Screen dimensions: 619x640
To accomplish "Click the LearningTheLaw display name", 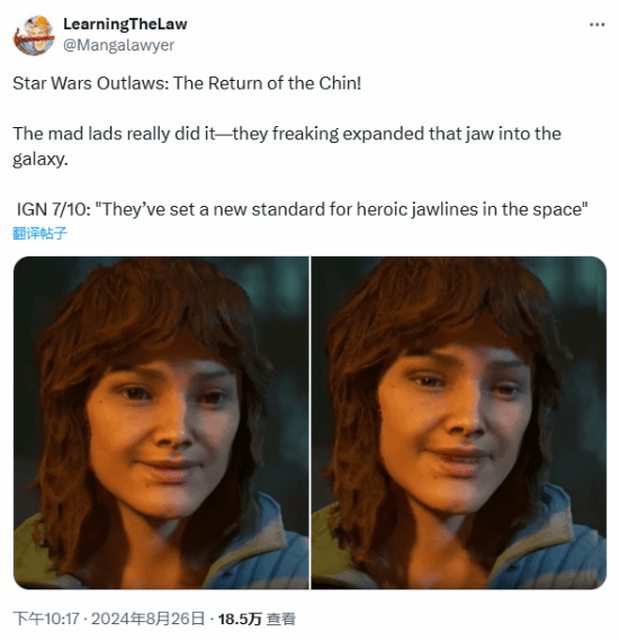I will [125, 24].
